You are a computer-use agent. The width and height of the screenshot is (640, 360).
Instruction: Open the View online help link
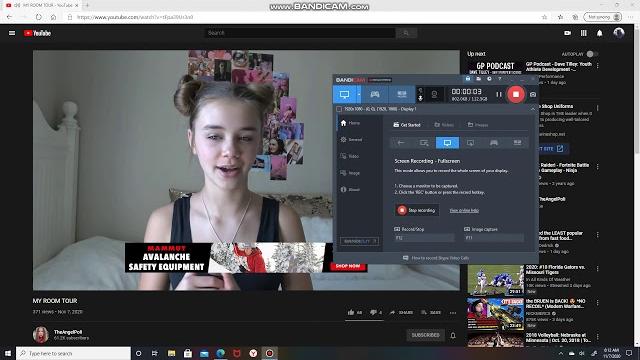(464, 211)
